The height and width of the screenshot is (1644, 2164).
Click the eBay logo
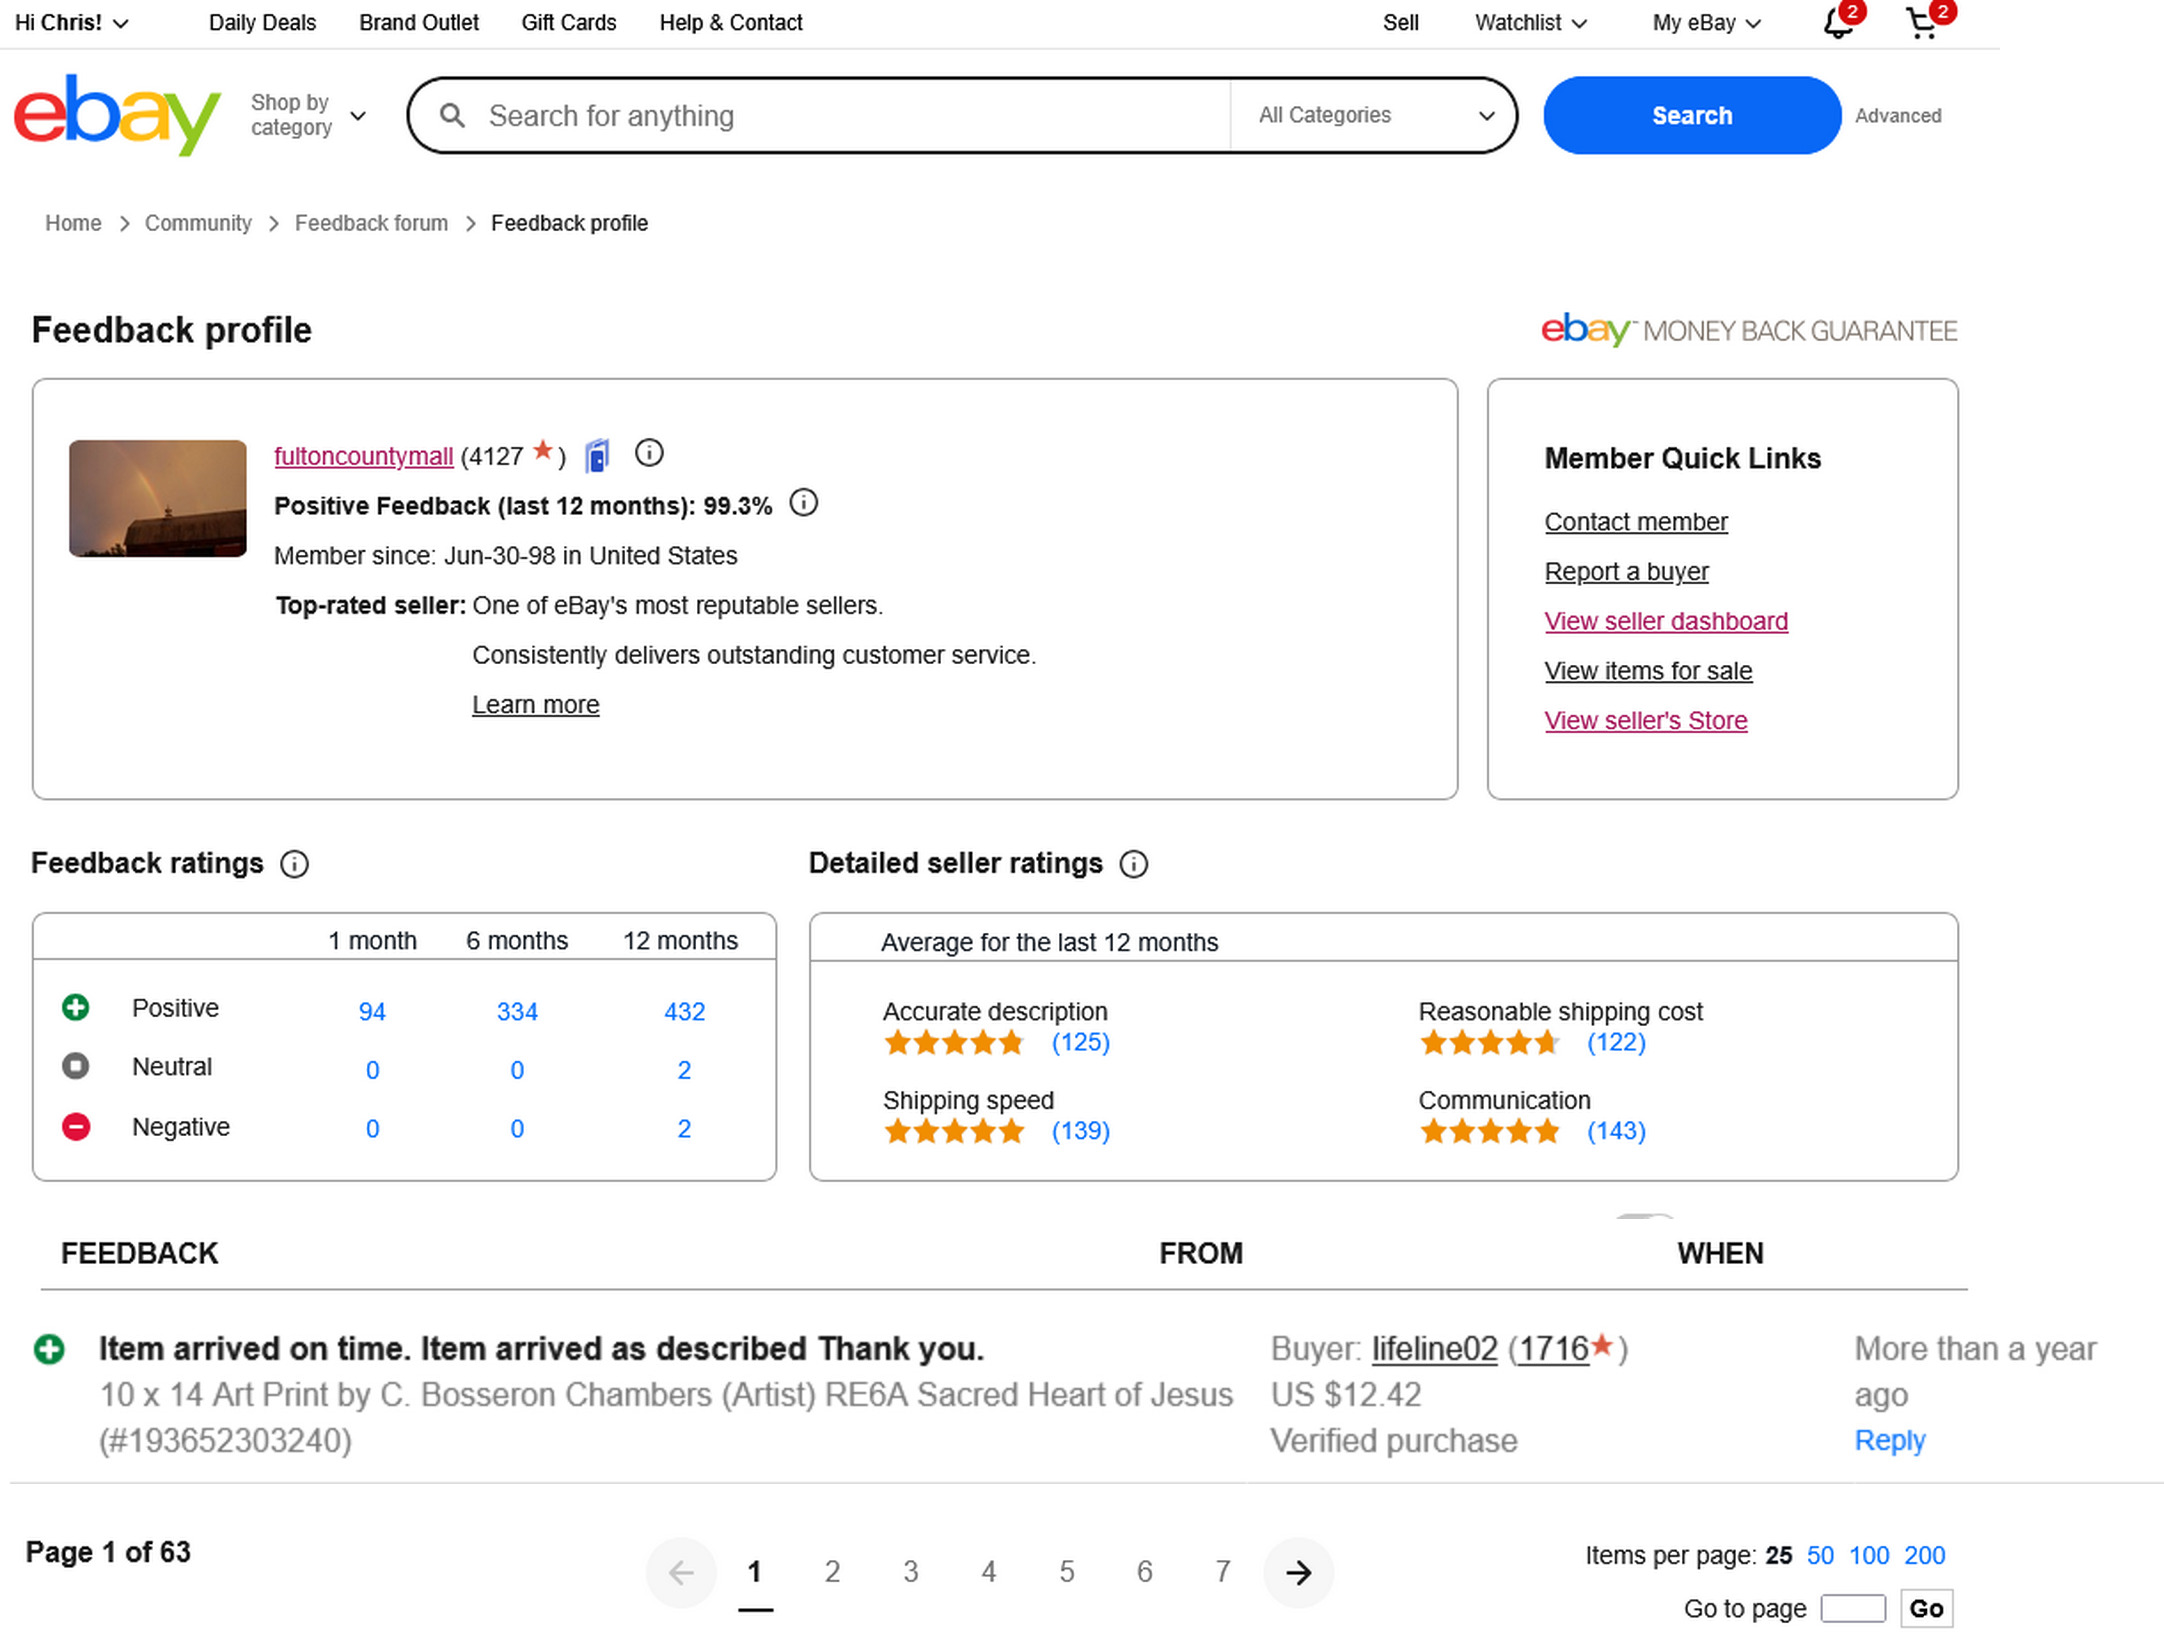click(116, 115)
